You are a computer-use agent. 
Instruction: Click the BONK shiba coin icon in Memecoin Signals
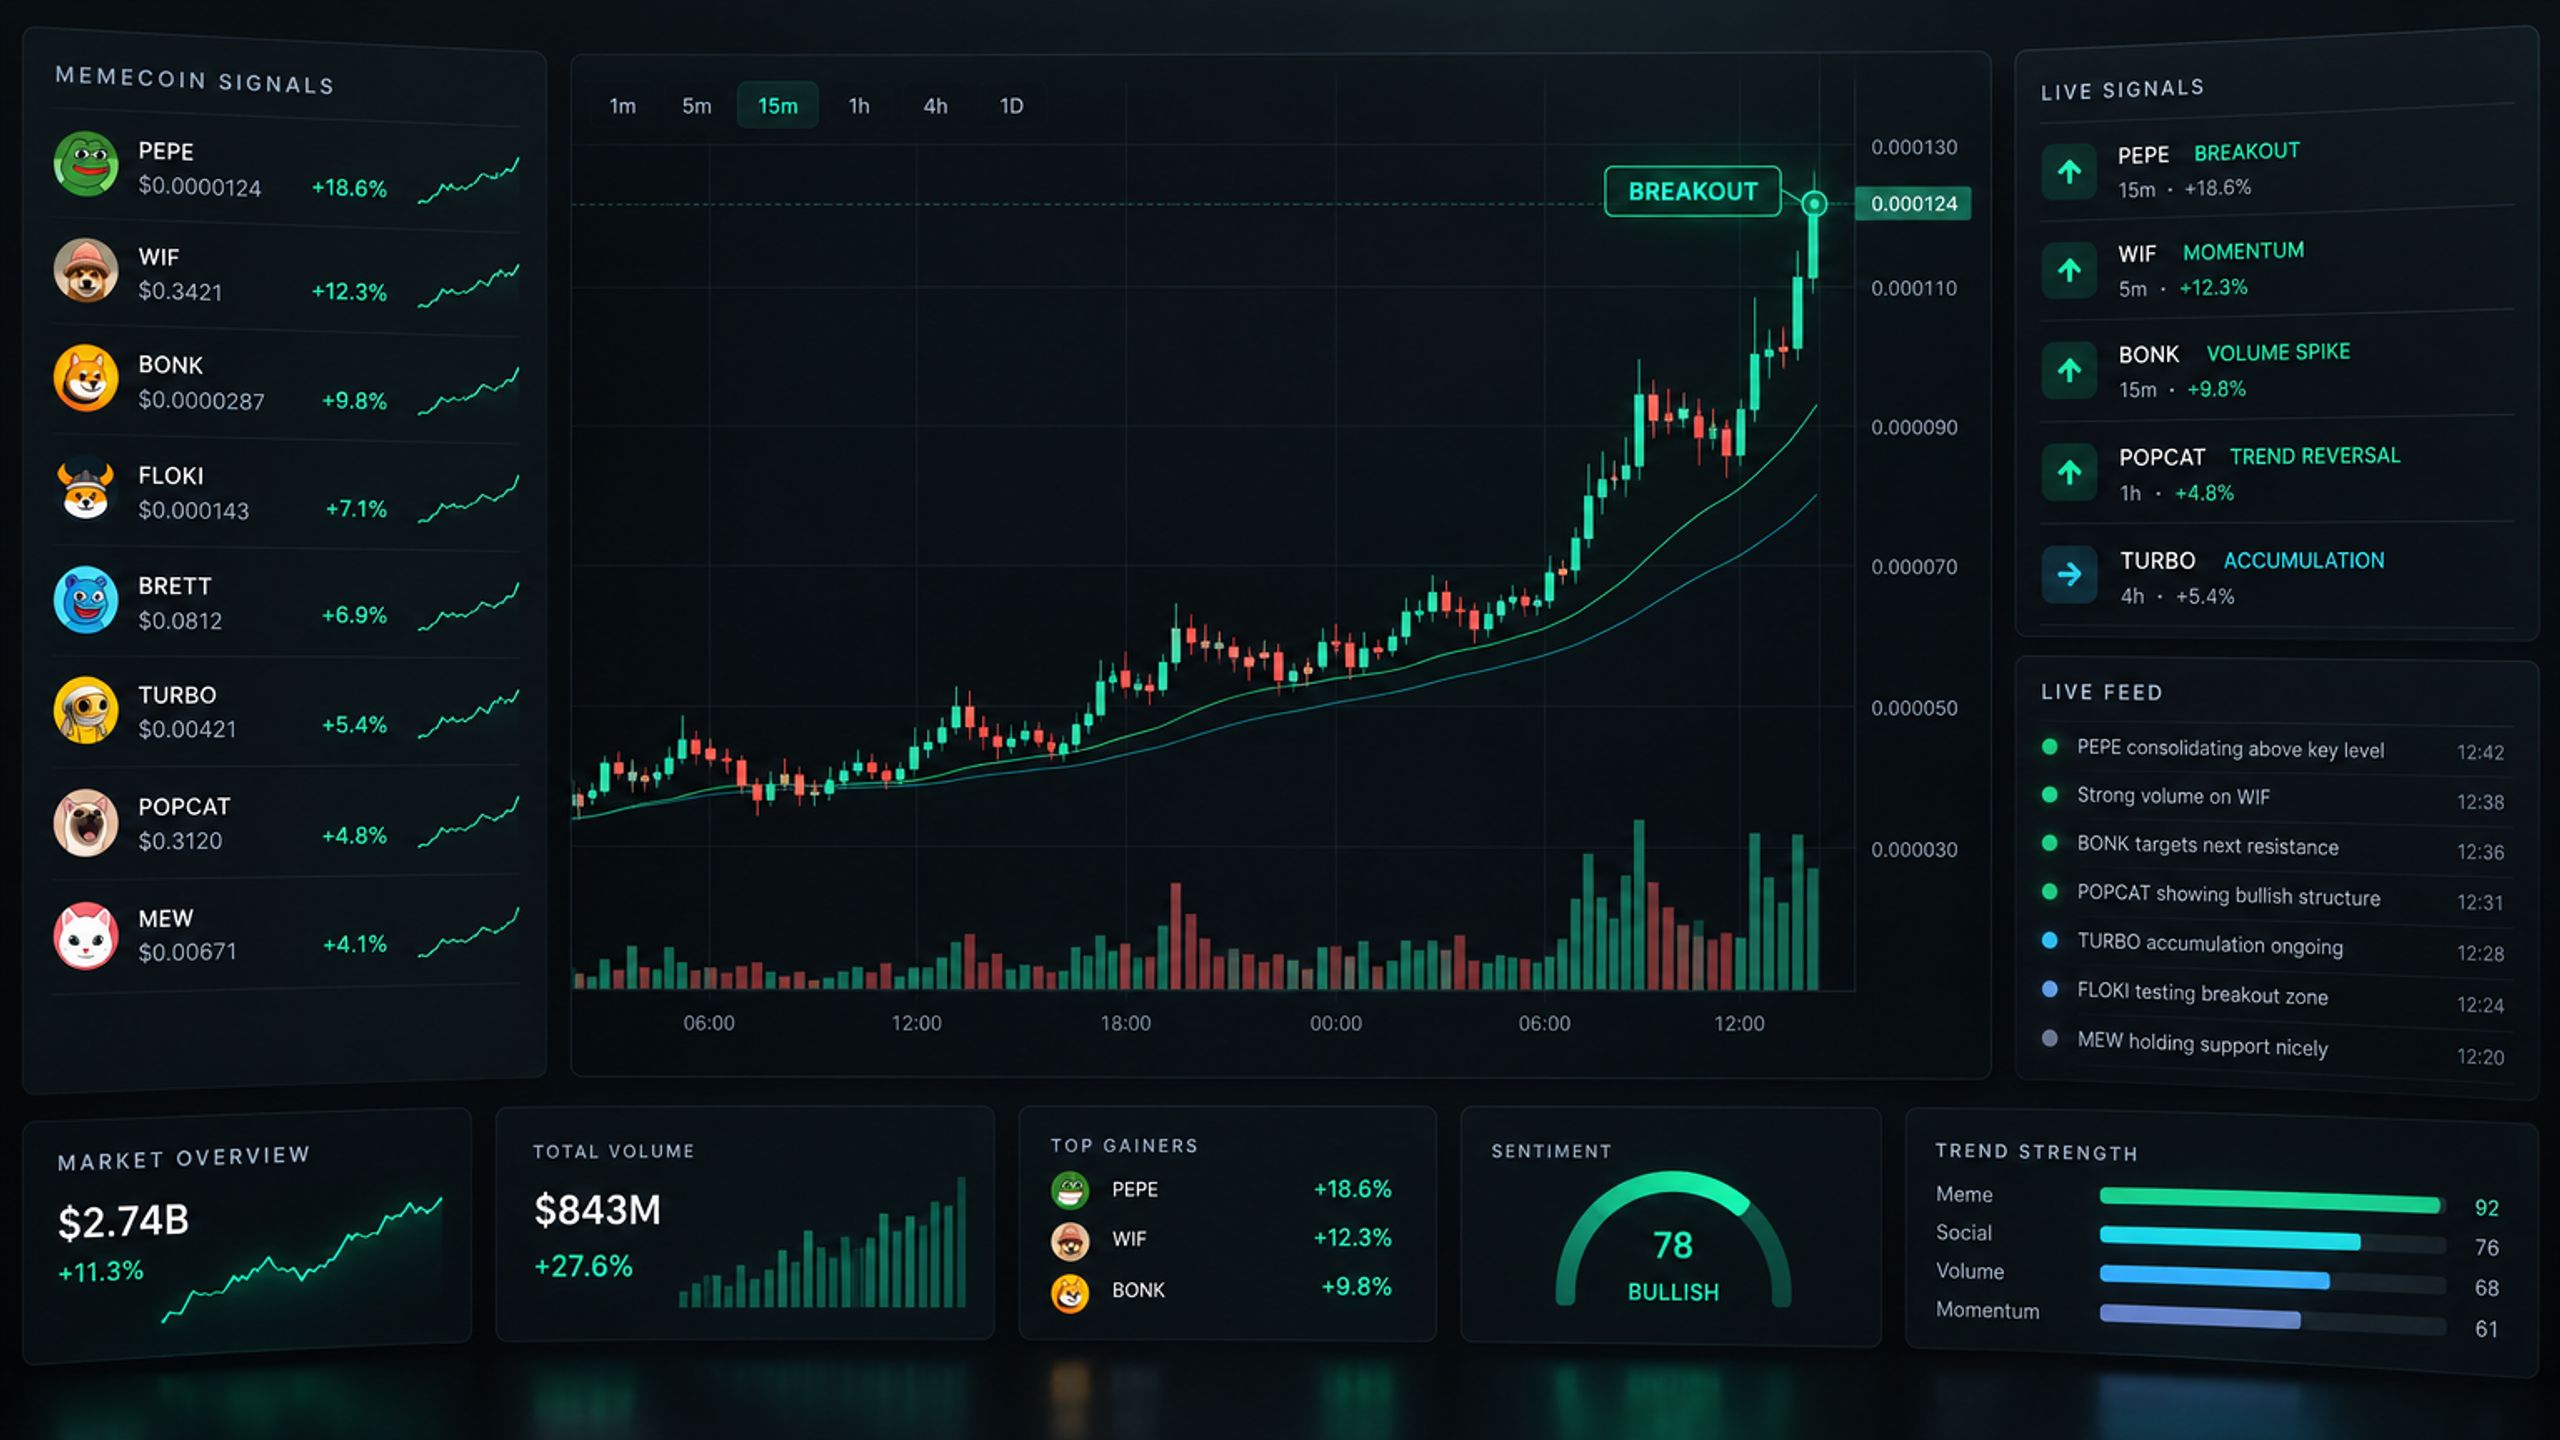tap(86, 378)
